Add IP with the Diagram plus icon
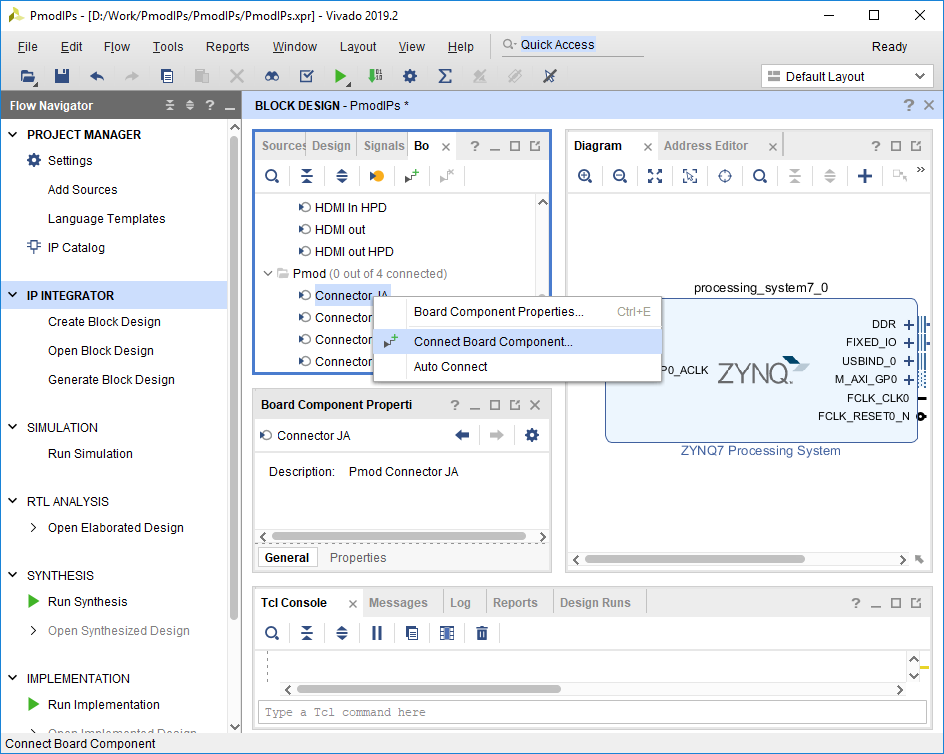Viewport: 944px width, 754px height. [865, 176]
